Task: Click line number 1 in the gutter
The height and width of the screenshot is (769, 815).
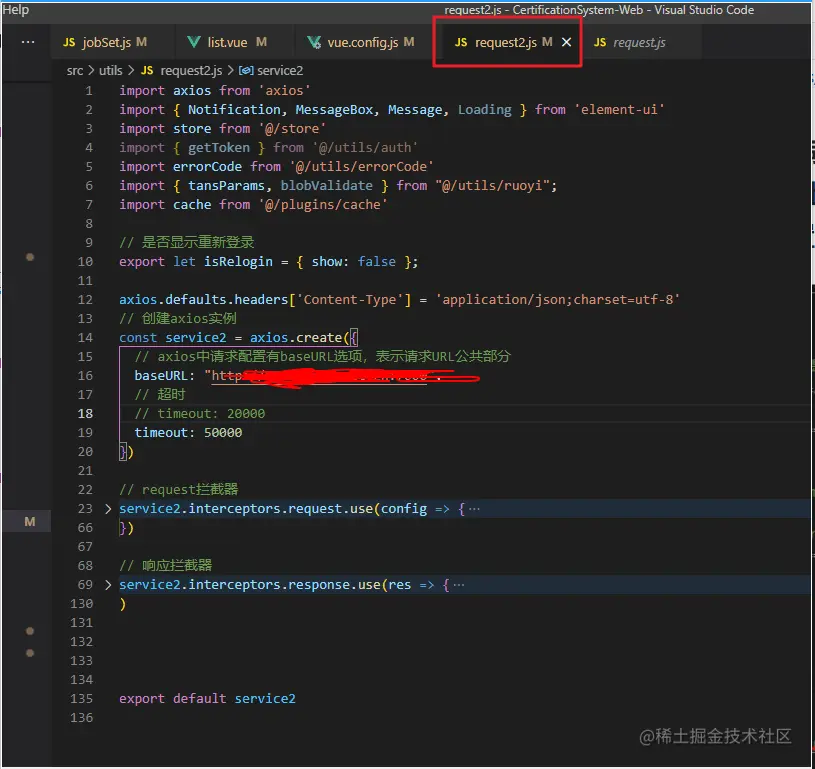Action: click(x=89, y=91)
